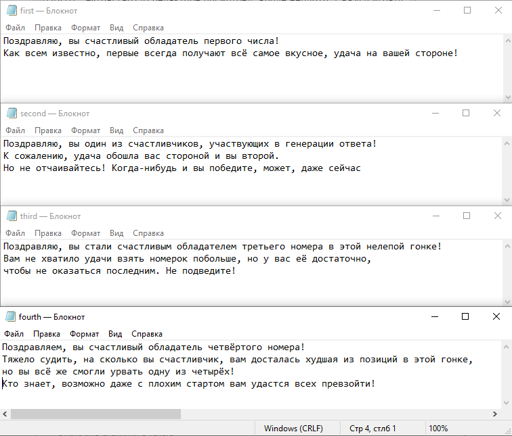This screenshot has height=436, width=512.
Task: Click the line starting 'Тяжело судить'
Action: pyautogui.click(x=237, y=359)
